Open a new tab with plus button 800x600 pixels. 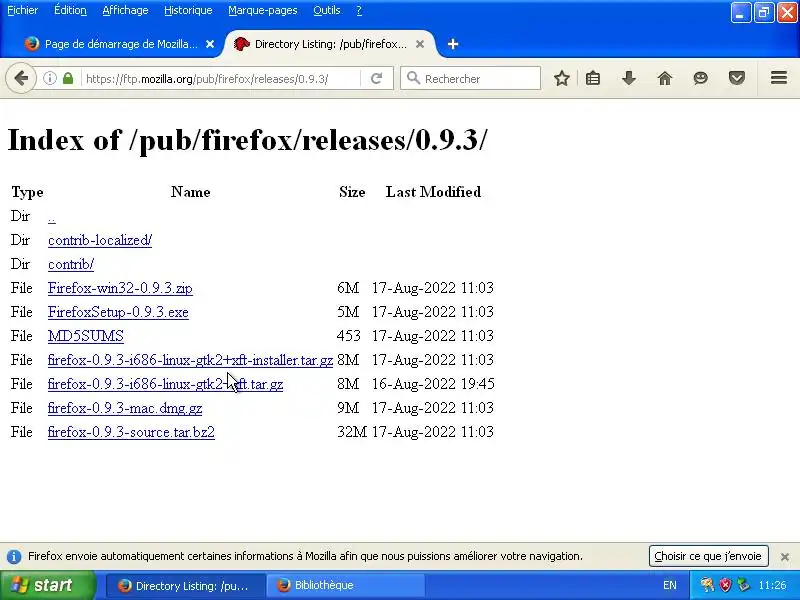(x=453, y=44)
